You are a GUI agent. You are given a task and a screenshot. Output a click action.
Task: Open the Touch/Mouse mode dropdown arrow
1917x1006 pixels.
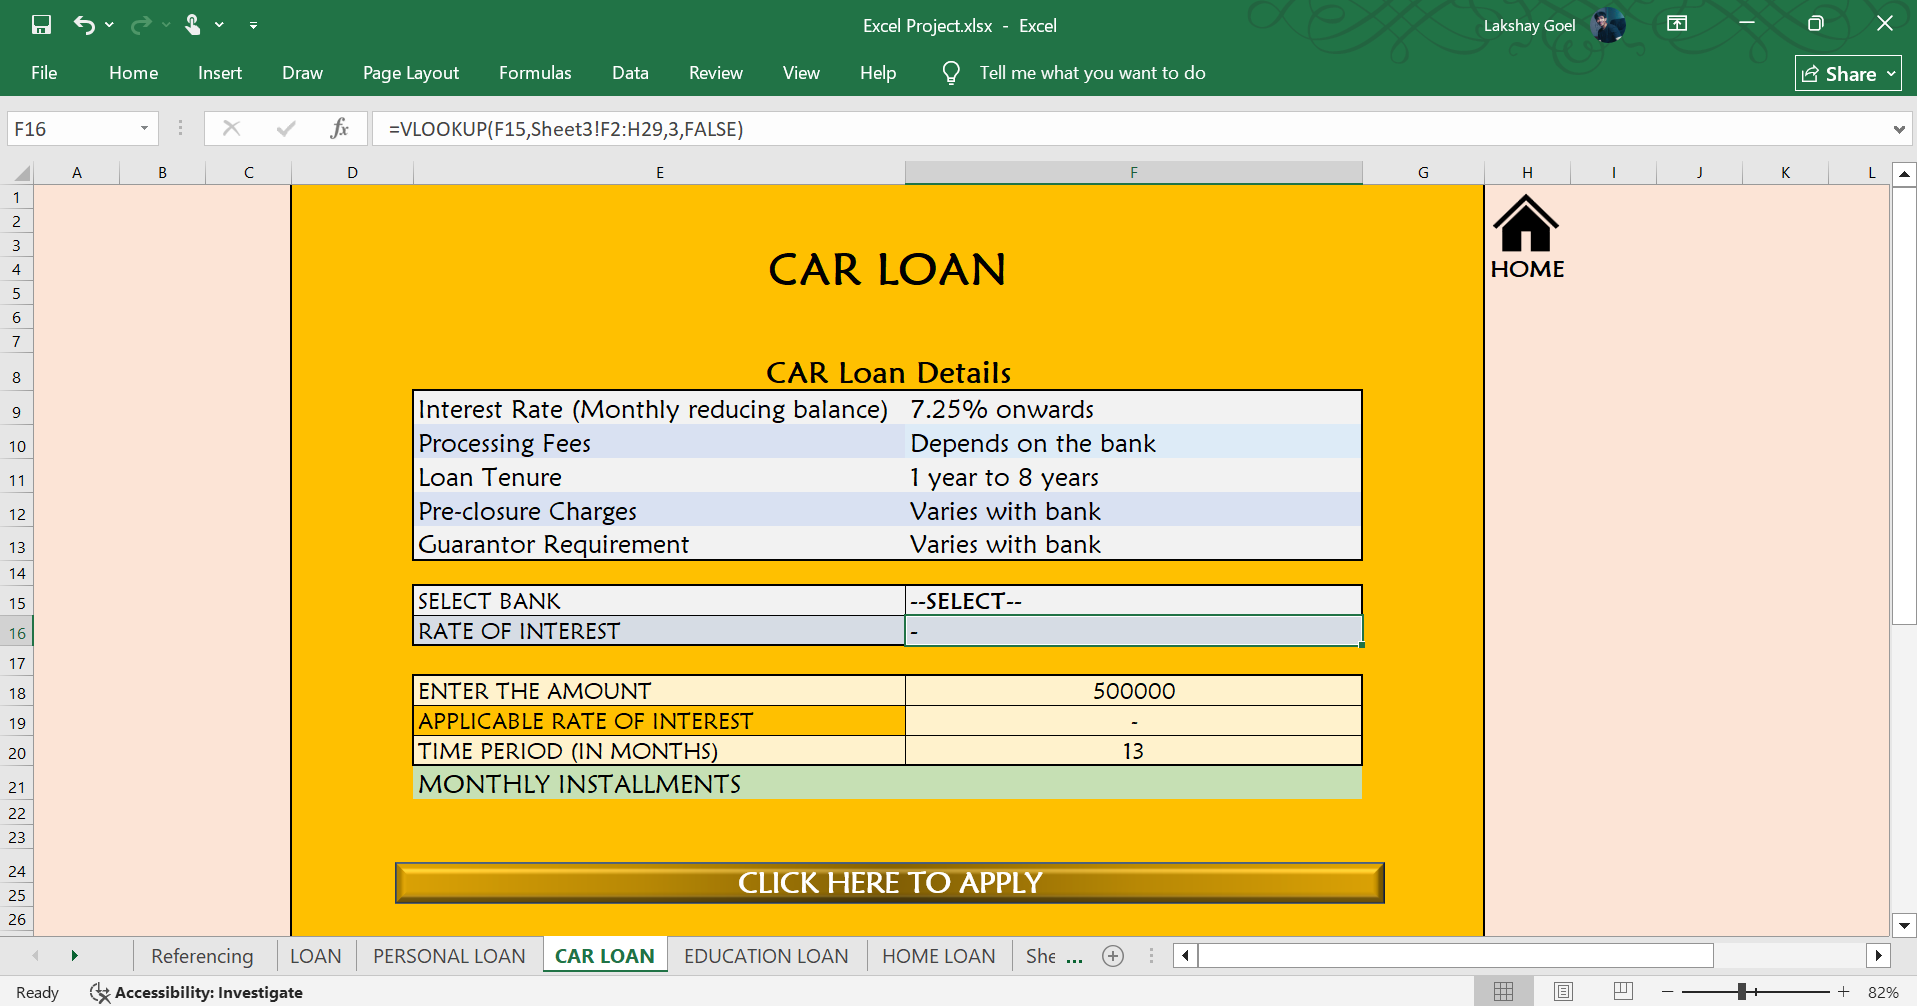(219, 25)
